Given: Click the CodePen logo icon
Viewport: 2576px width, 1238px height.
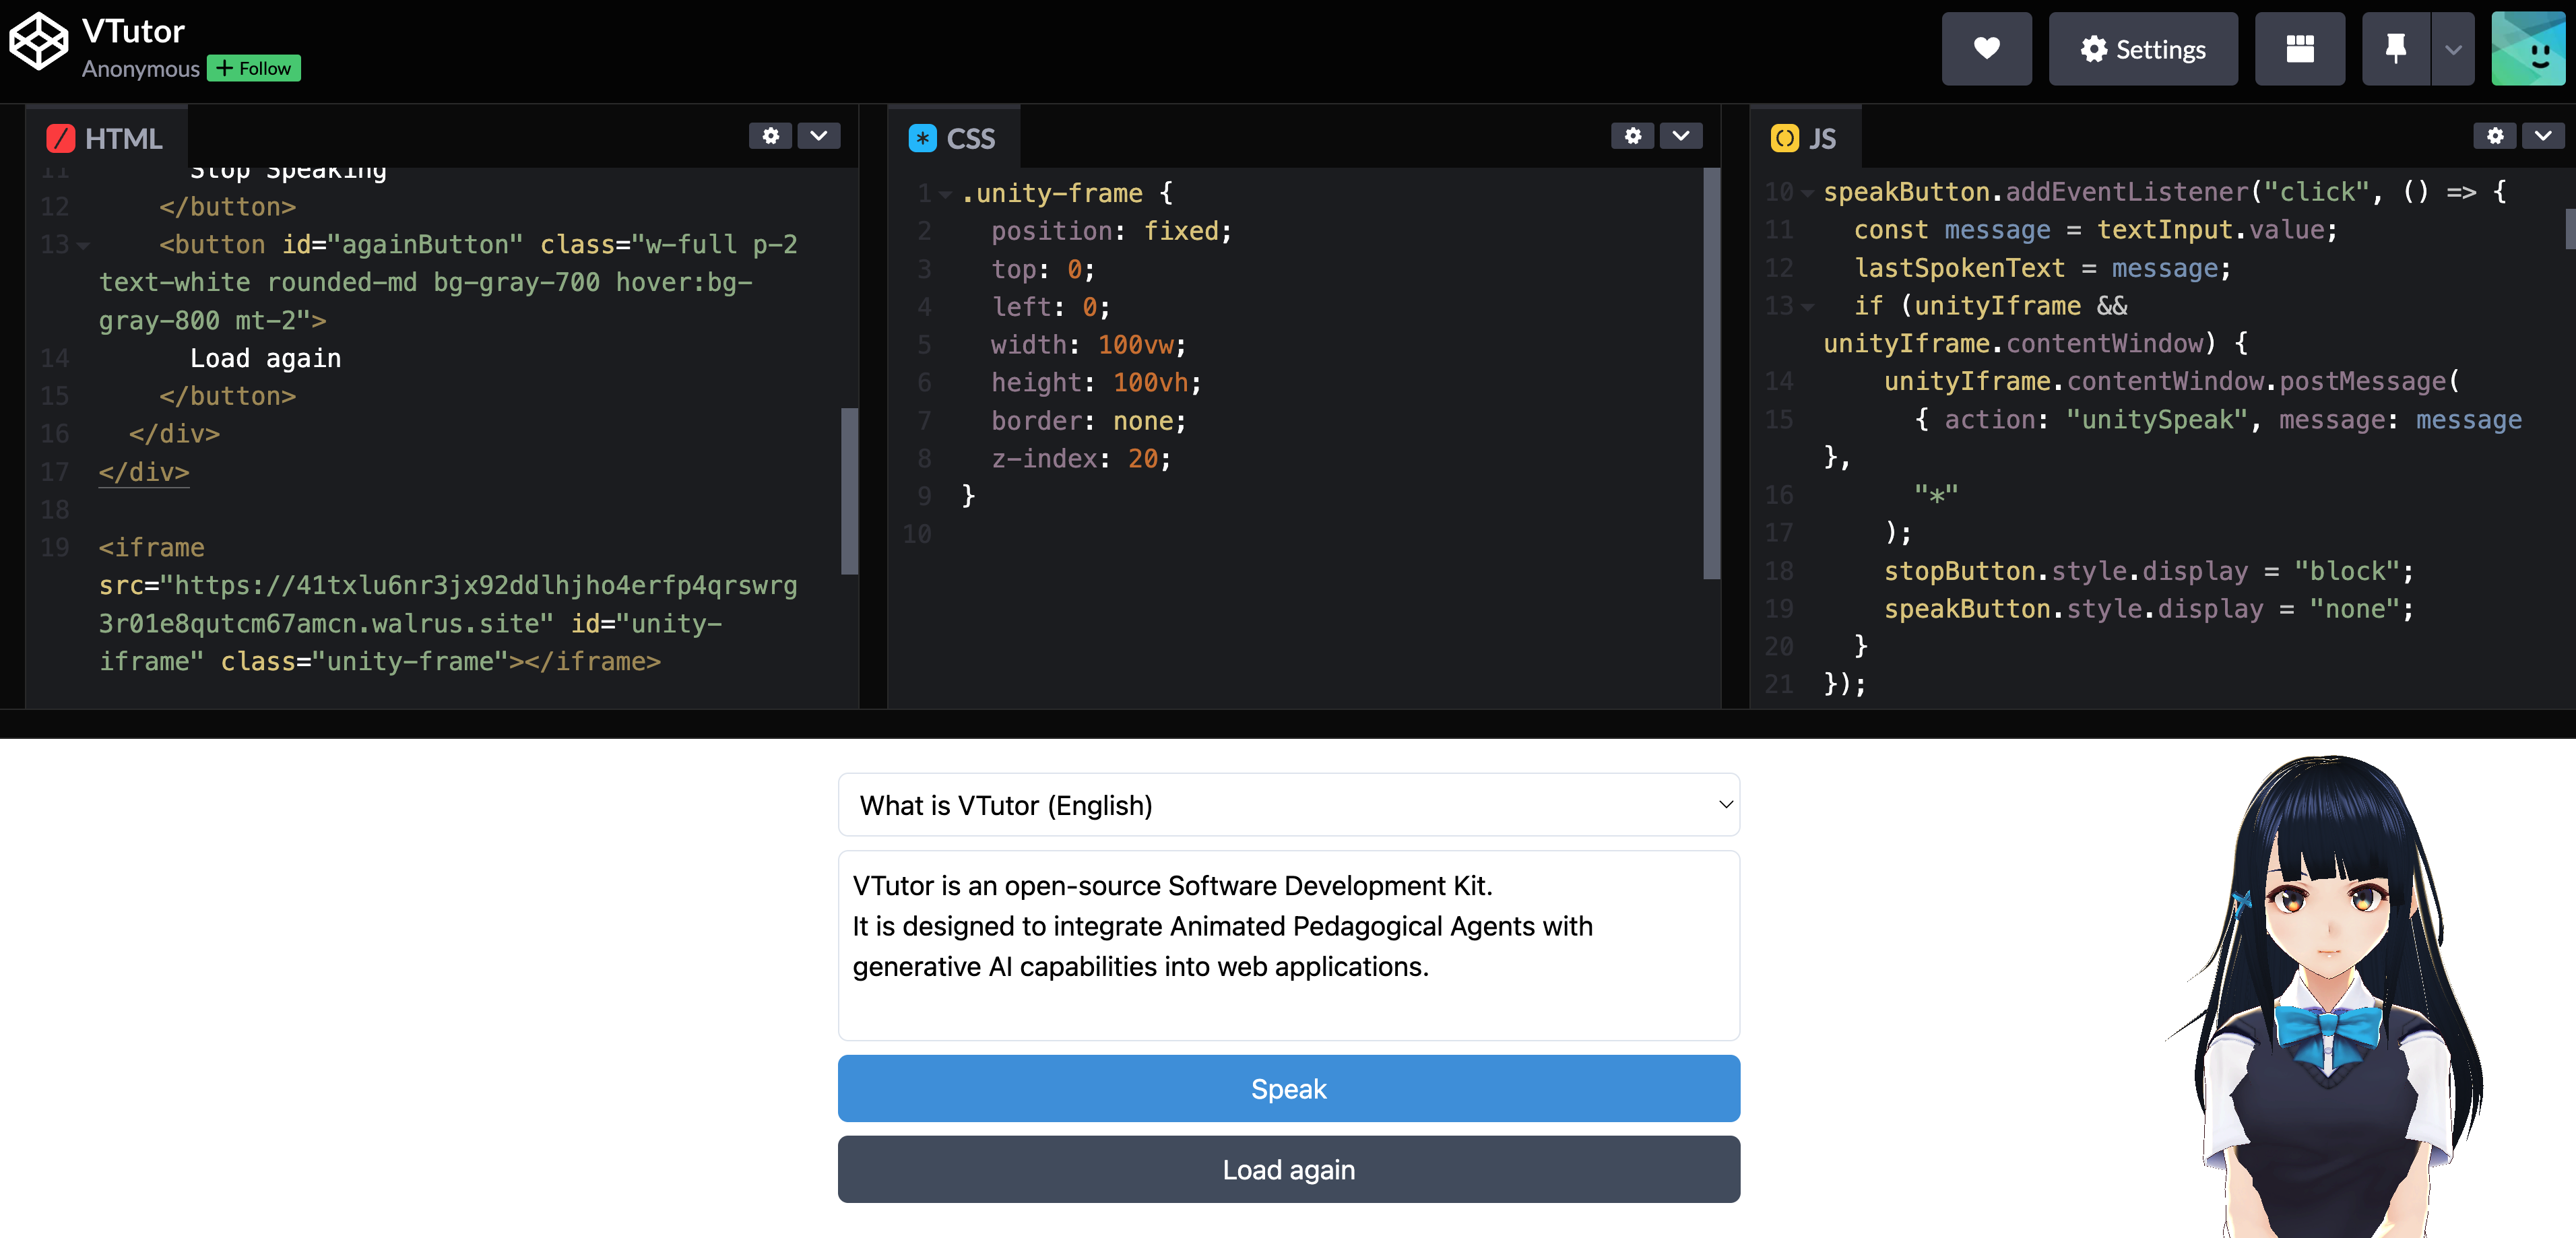Looking at the screenshot, I should pos(38,42).
